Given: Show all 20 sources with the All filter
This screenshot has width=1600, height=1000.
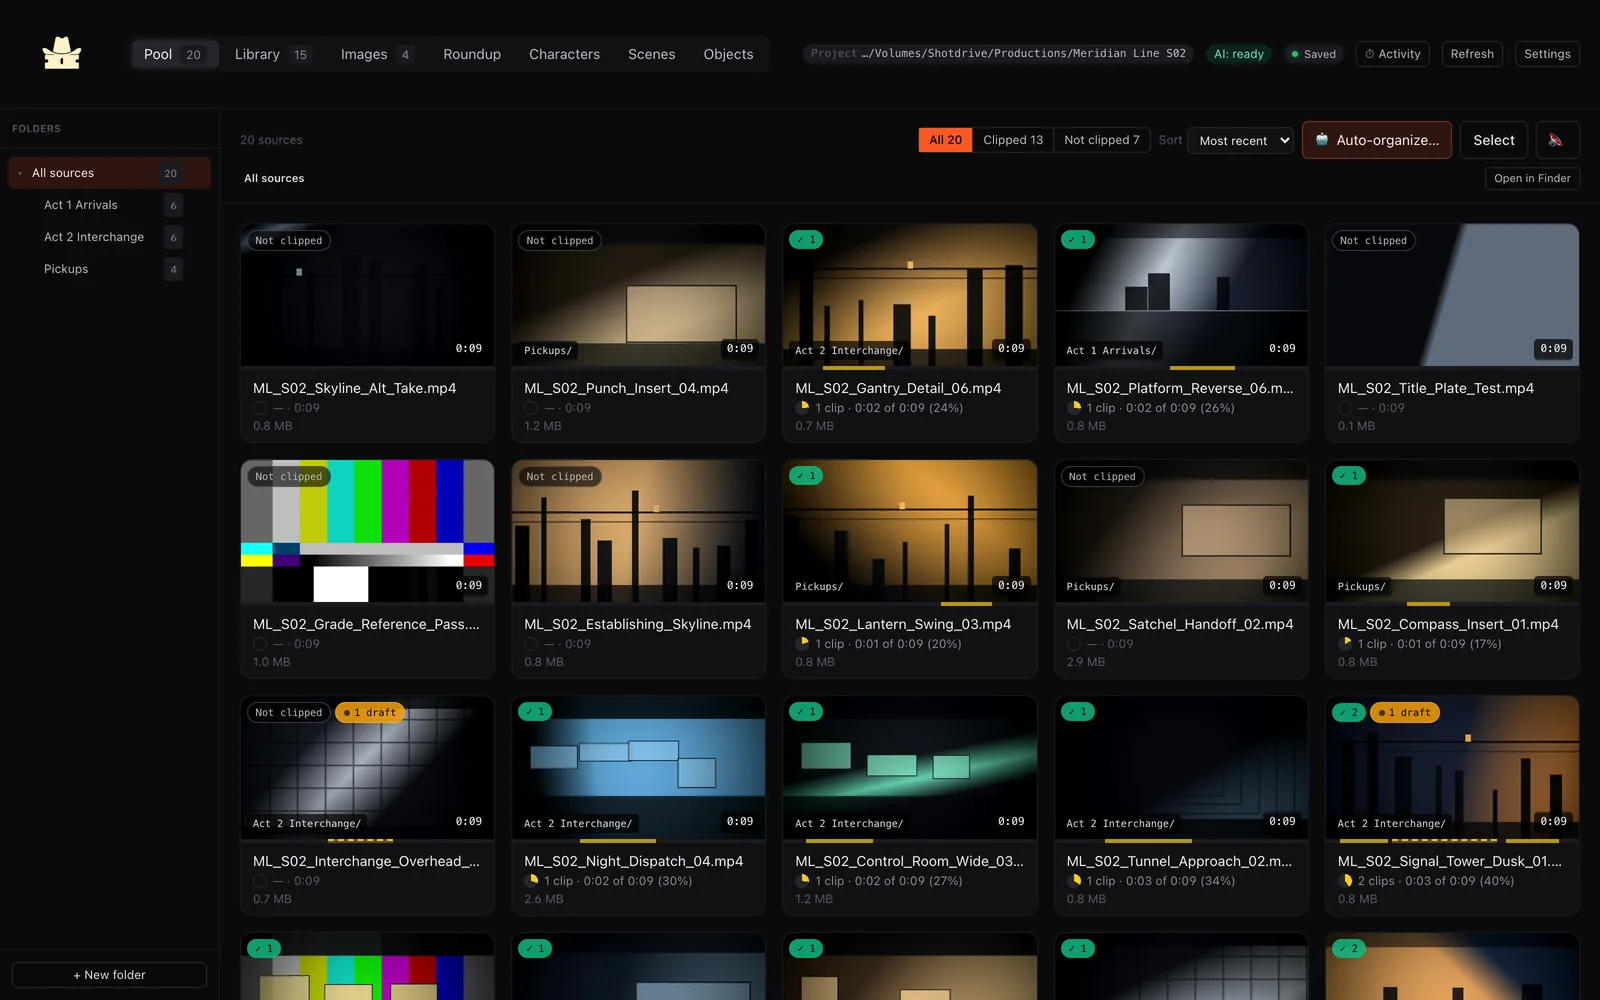Looking at the screenshot, I should 945,140.
